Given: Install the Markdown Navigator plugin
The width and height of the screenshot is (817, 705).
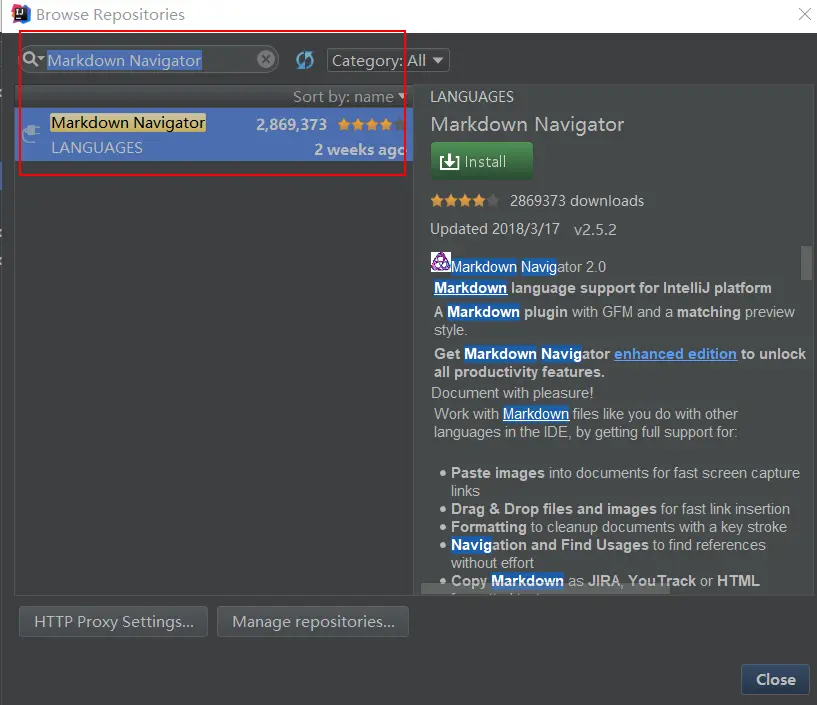Looking at the screenshot, I should click(481, 162).
